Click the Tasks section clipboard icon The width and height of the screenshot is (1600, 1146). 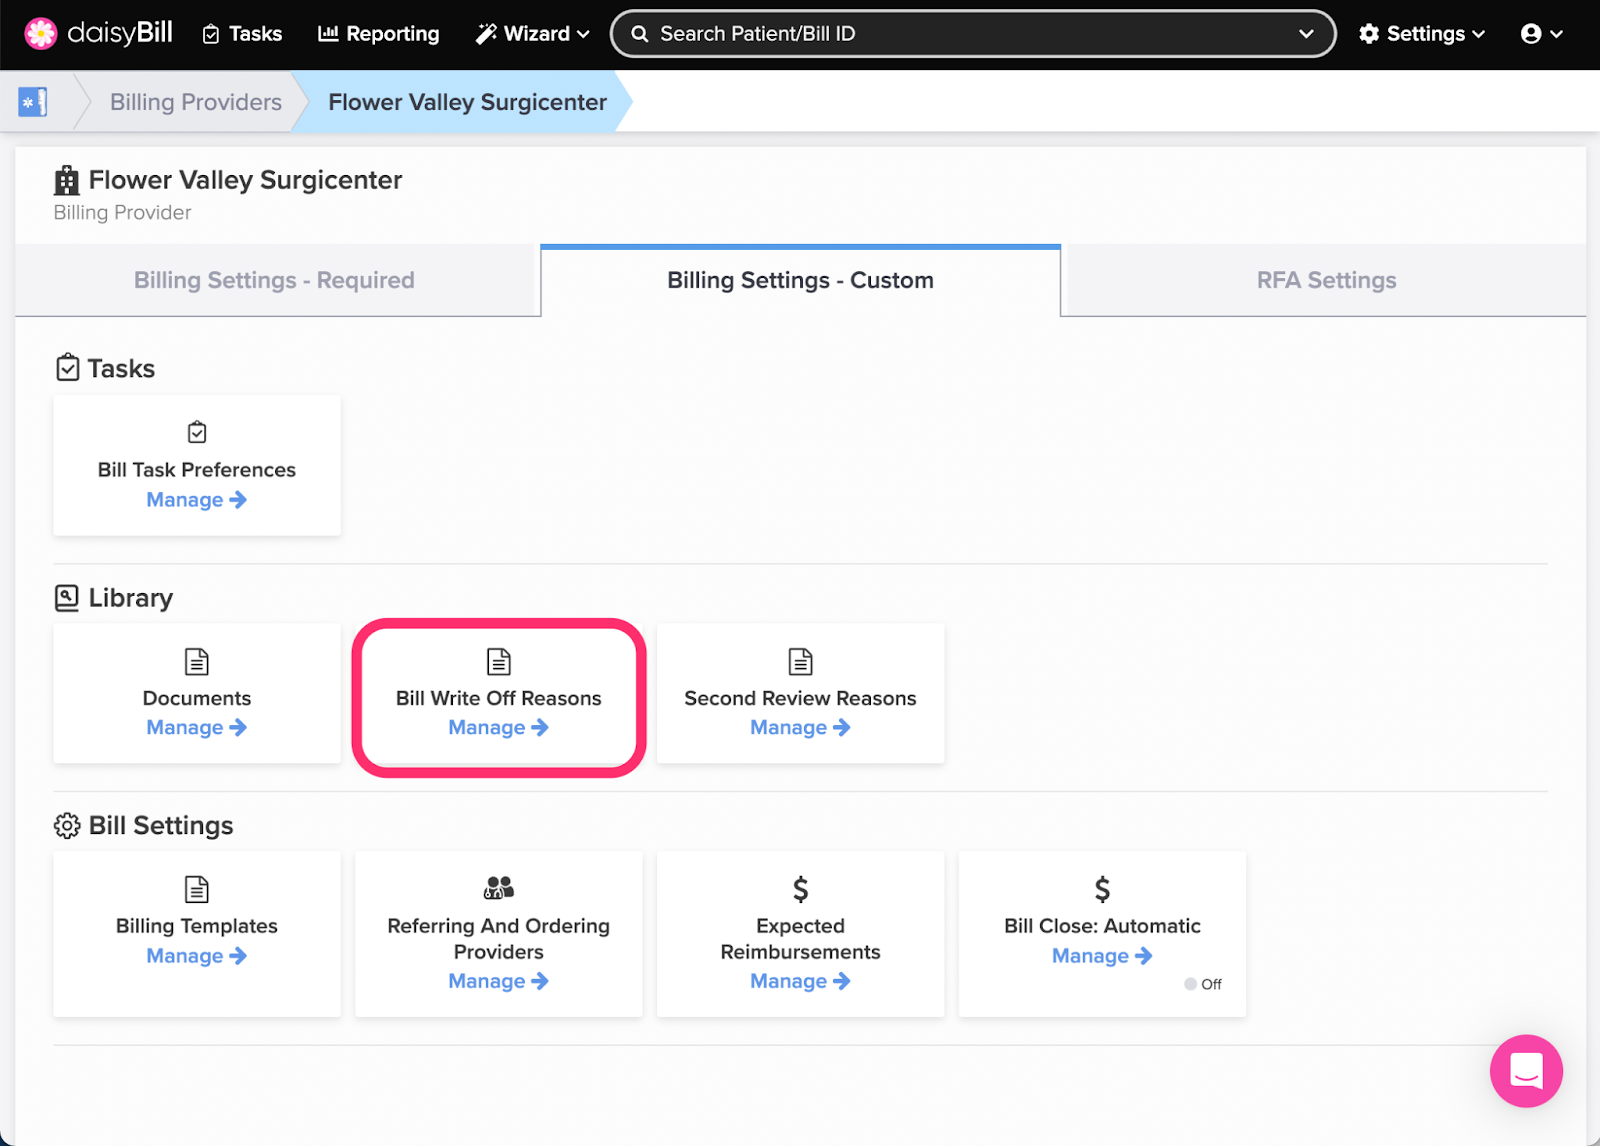(x=67, y=368)
